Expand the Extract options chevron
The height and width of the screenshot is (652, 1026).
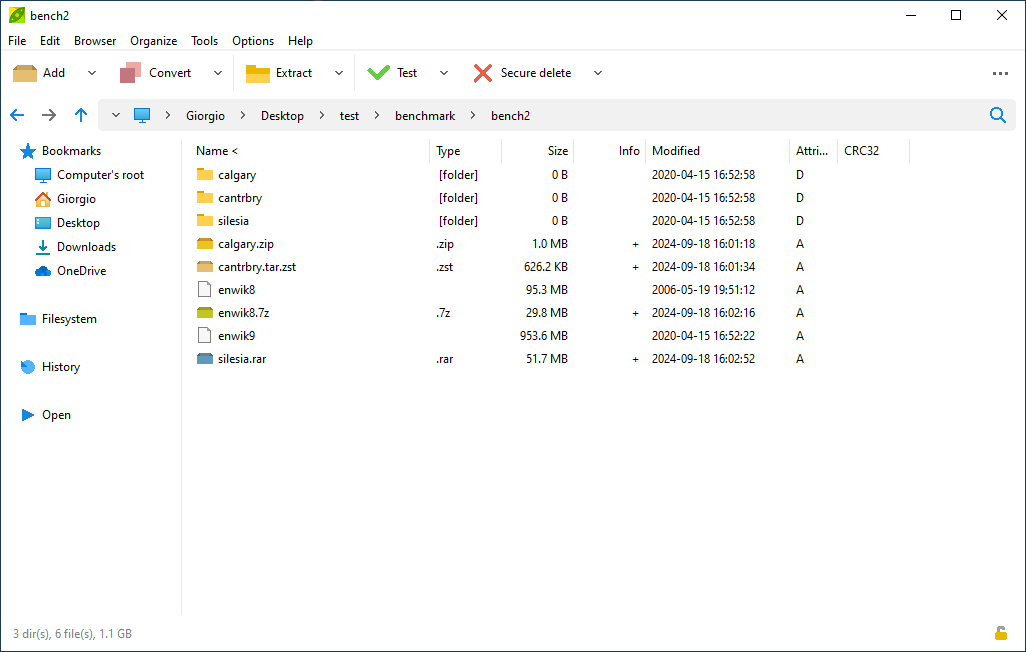click(x=339, y=72)
